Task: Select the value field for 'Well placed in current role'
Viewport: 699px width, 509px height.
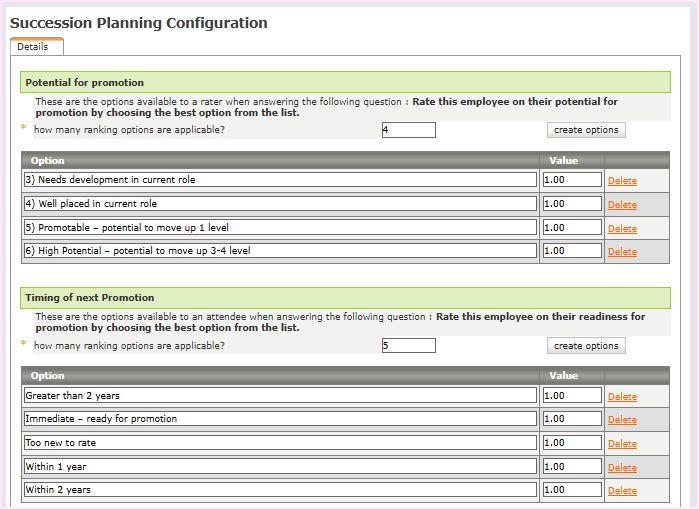Action: 572,204
